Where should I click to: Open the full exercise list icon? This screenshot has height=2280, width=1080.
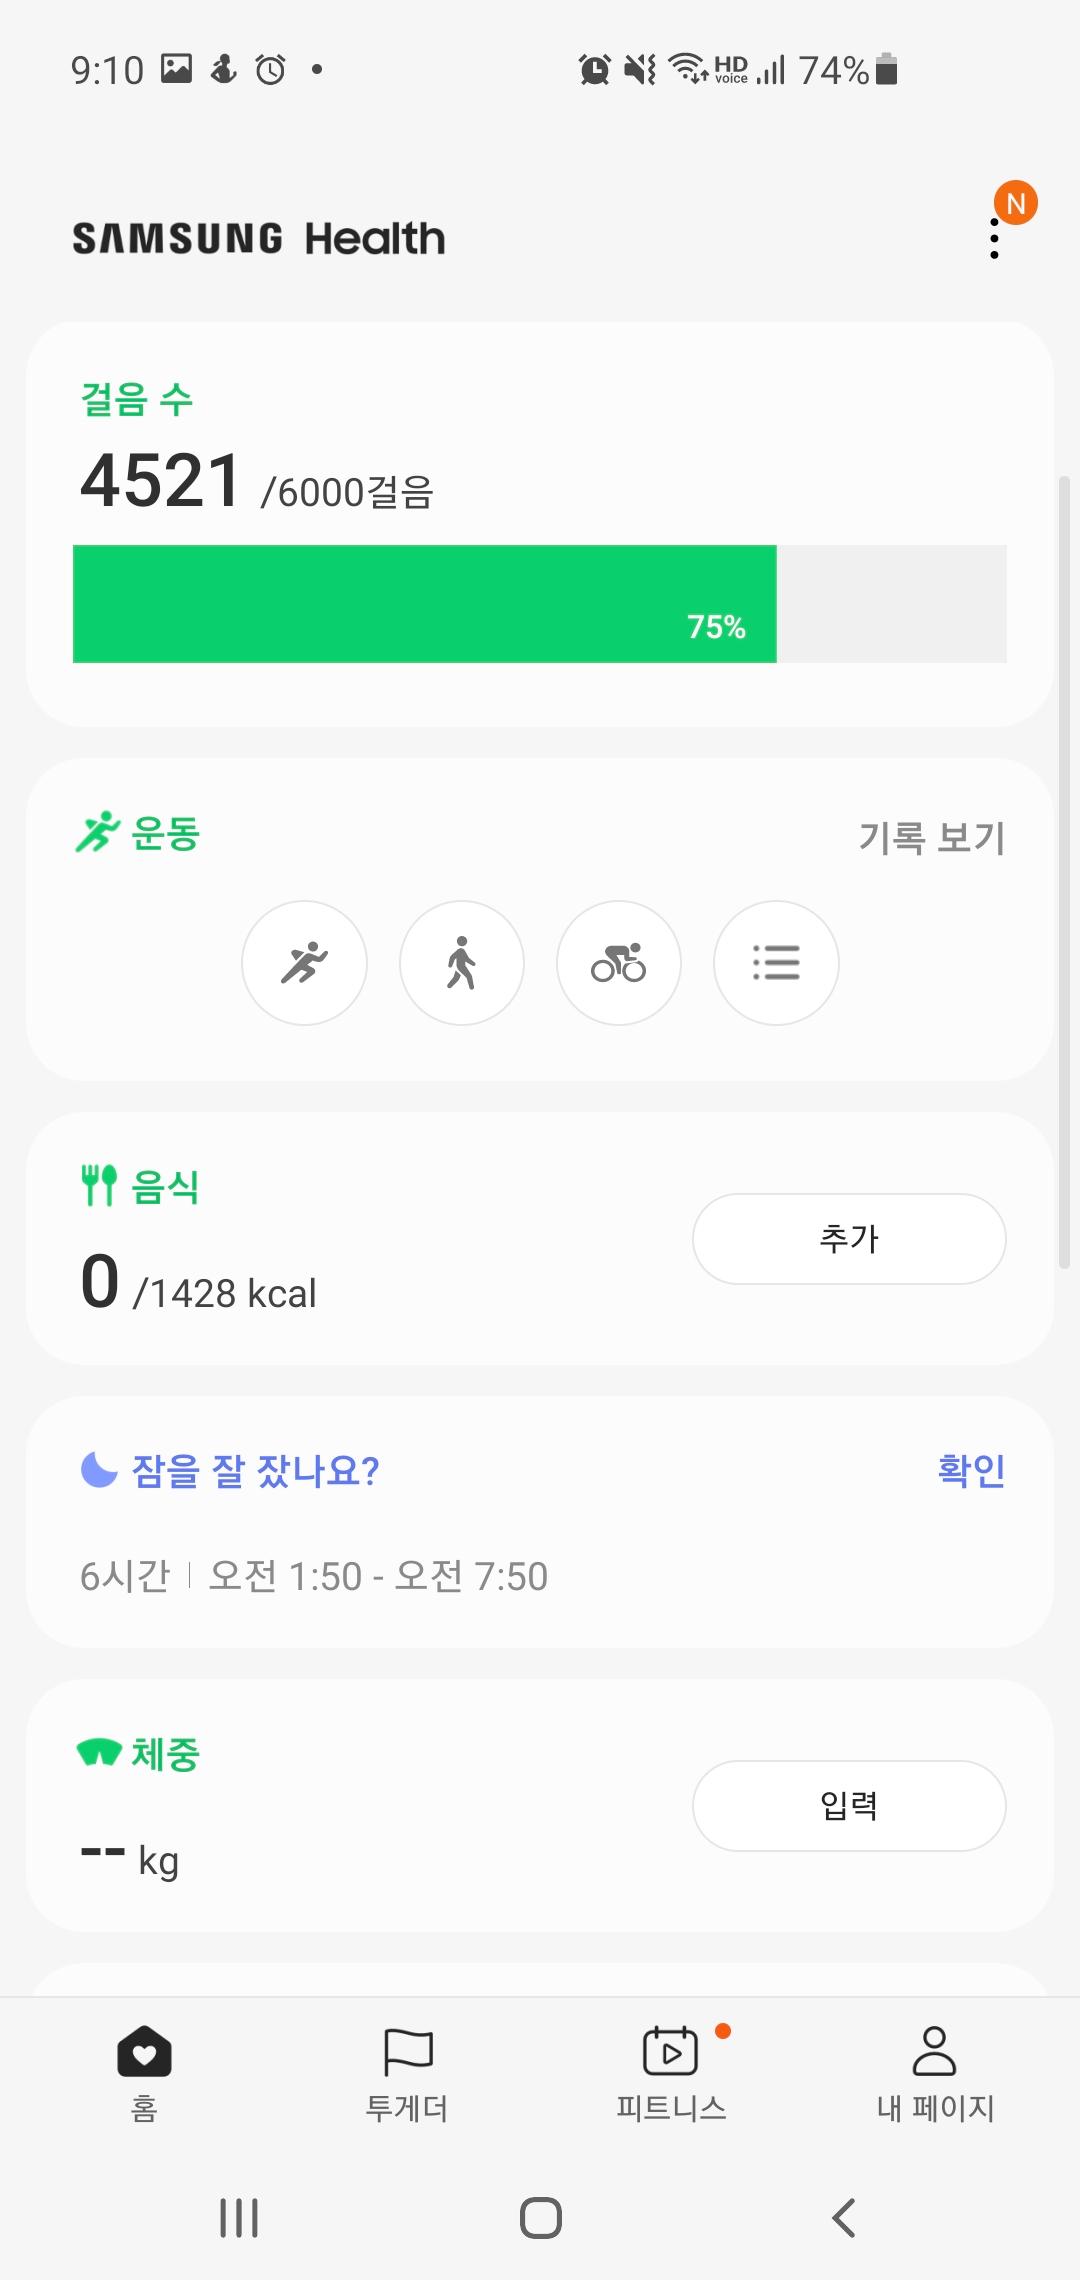click(776, 963)
